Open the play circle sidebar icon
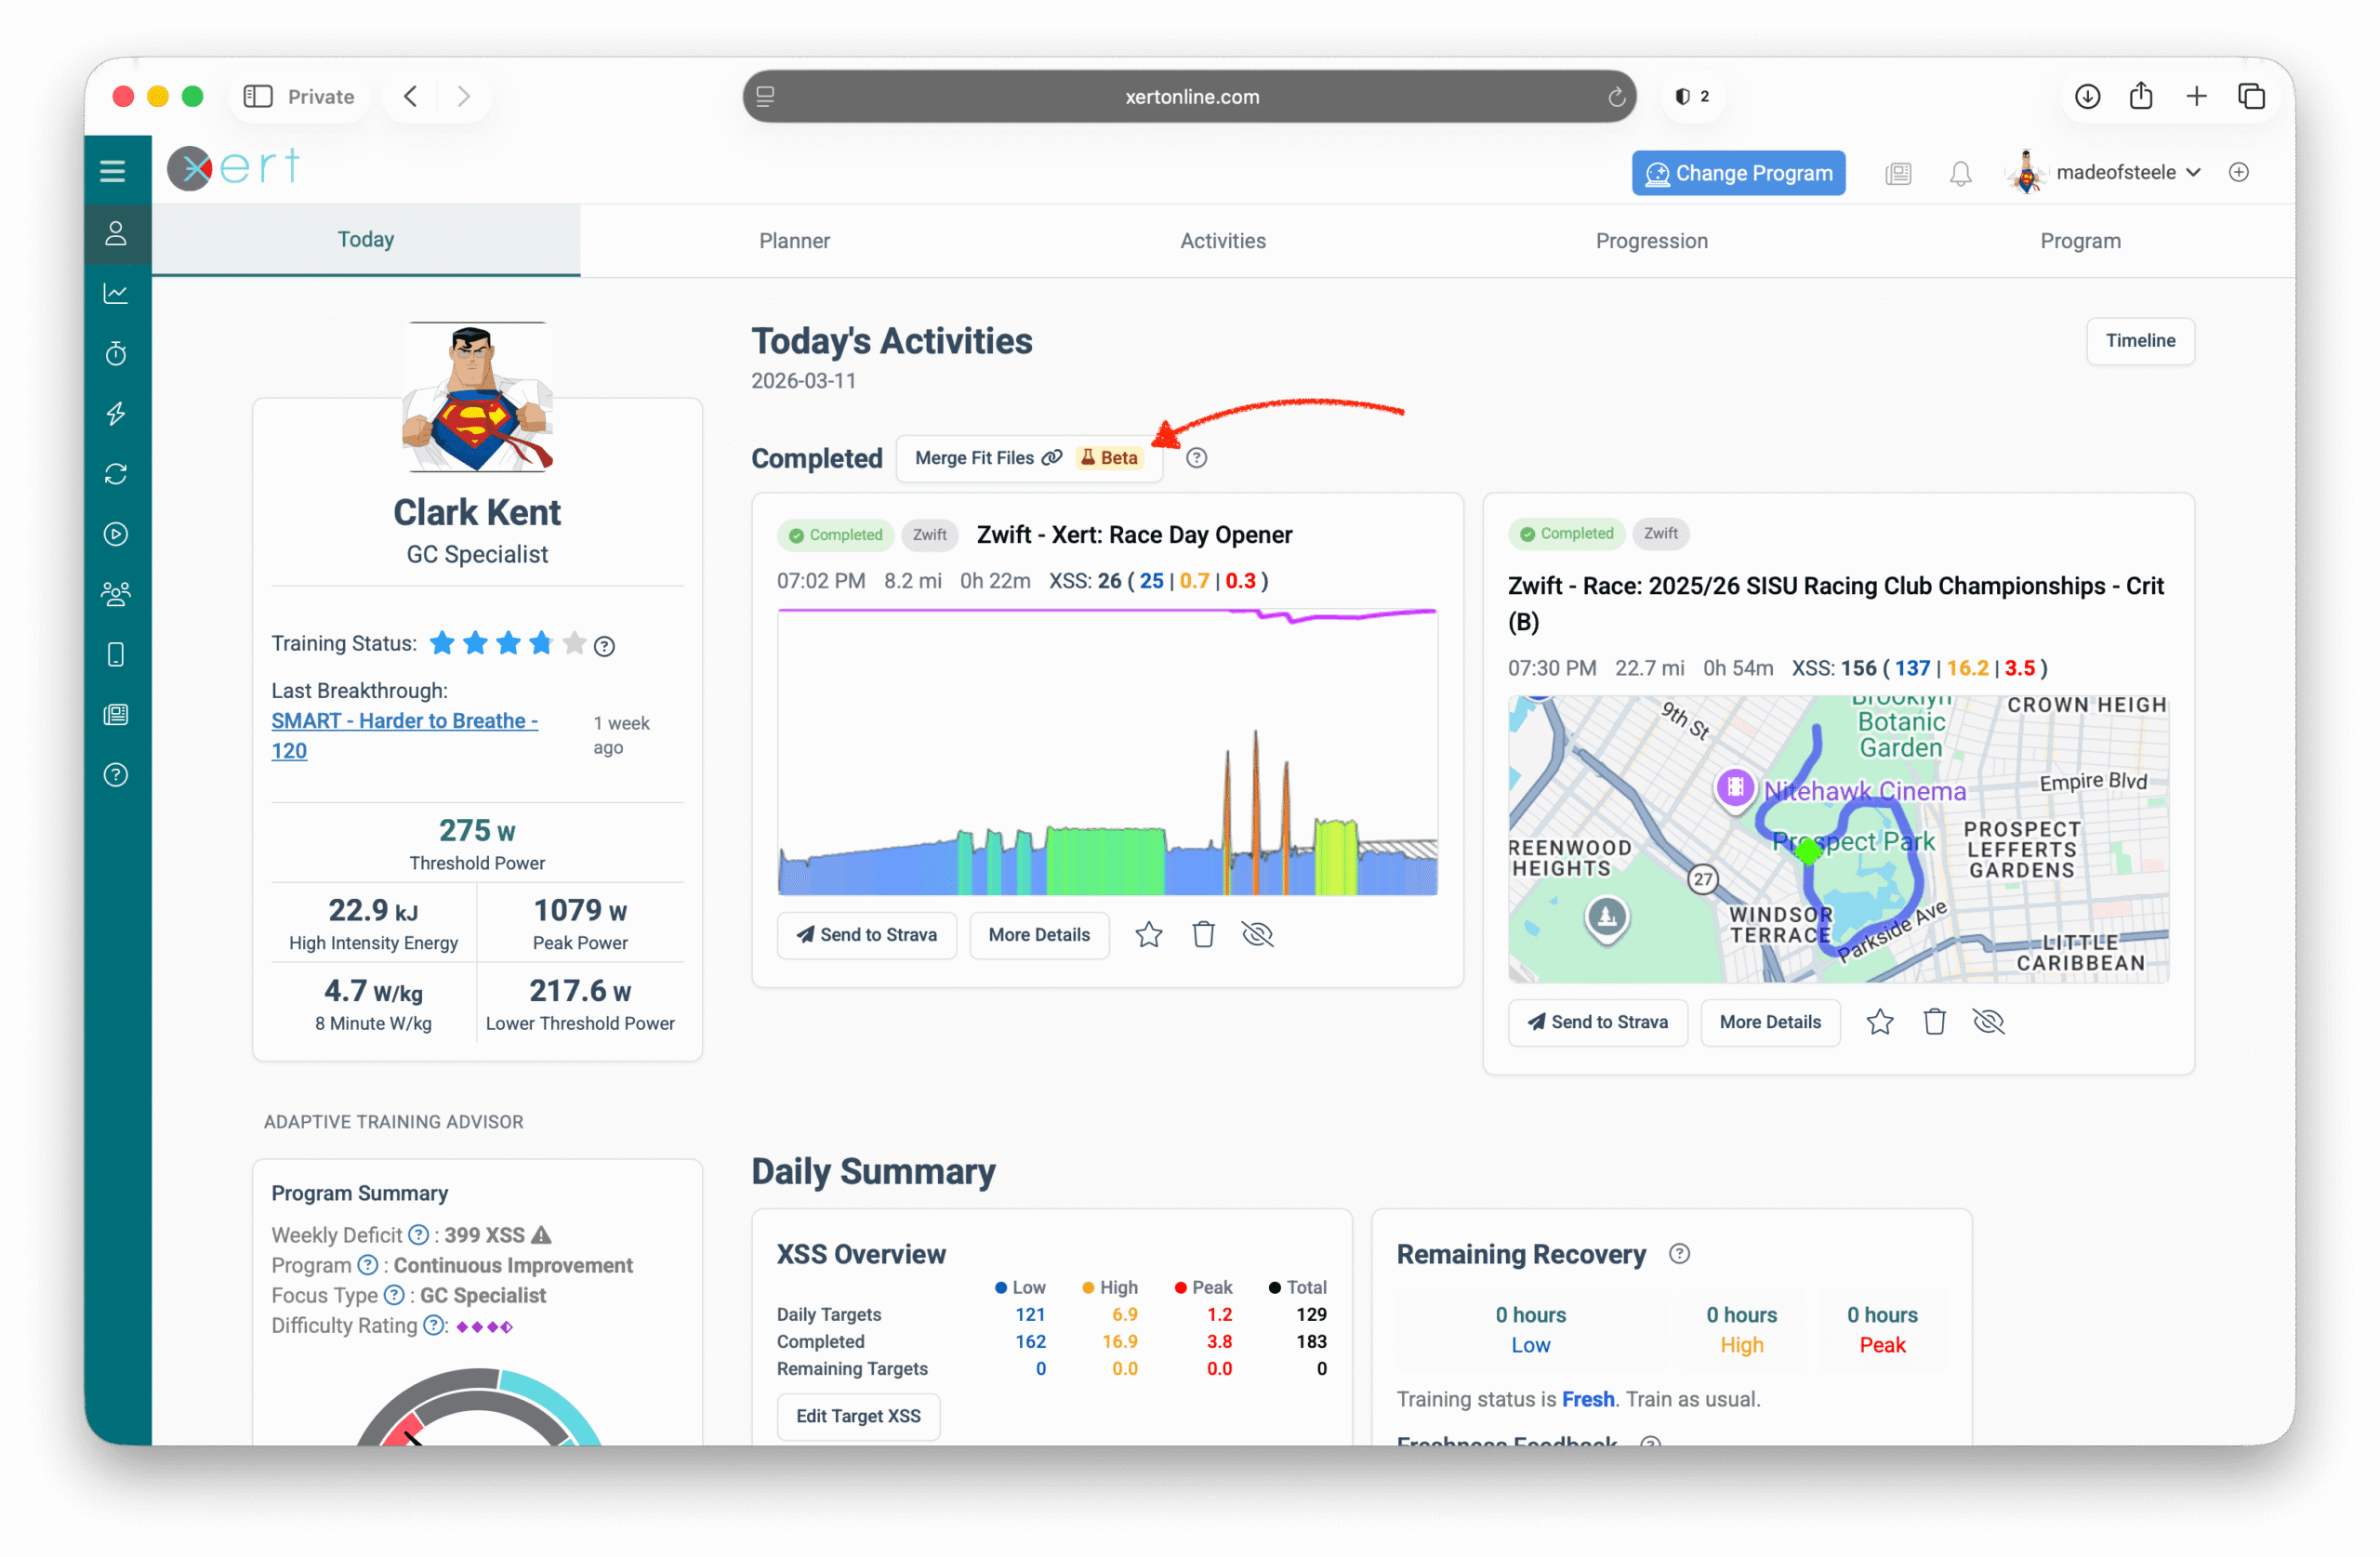2380x1557 pixels. click(116, 534)
